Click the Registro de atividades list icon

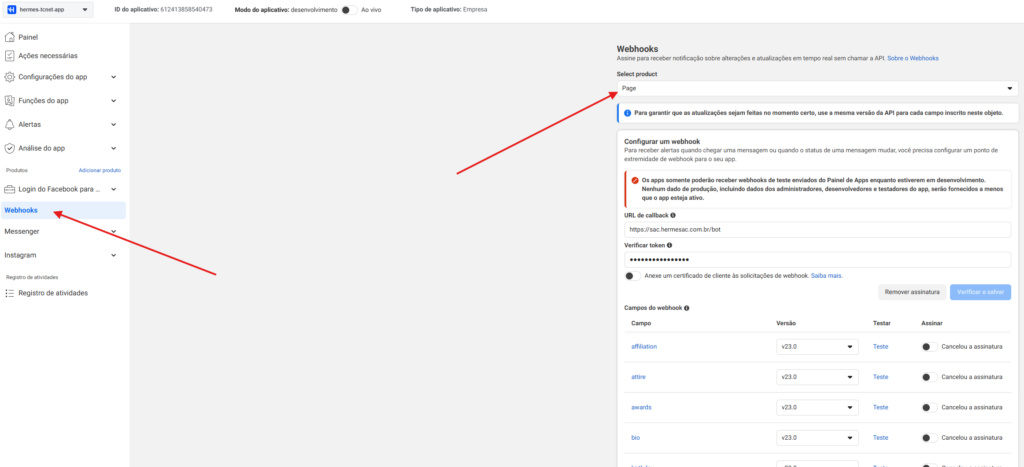click(x=9, y=293)
